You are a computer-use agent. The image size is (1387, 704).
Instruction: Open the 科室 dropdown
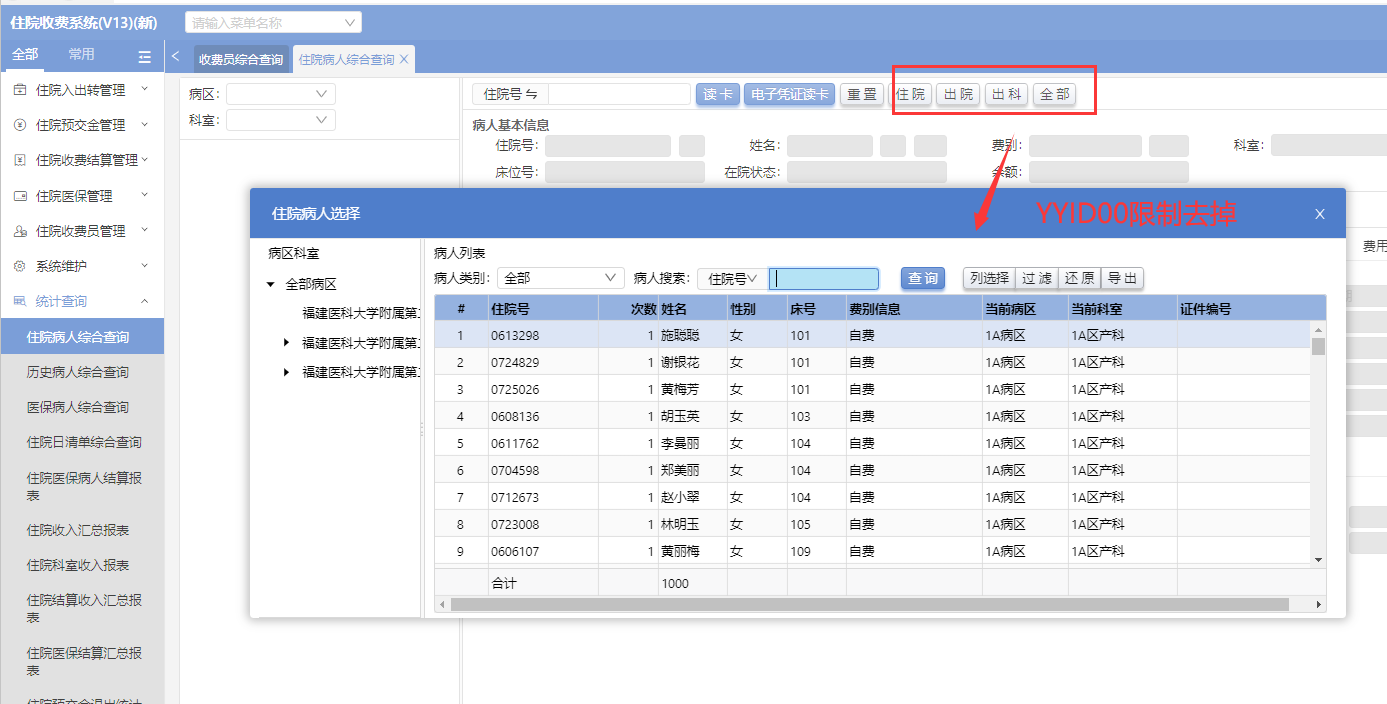(322, 120)
